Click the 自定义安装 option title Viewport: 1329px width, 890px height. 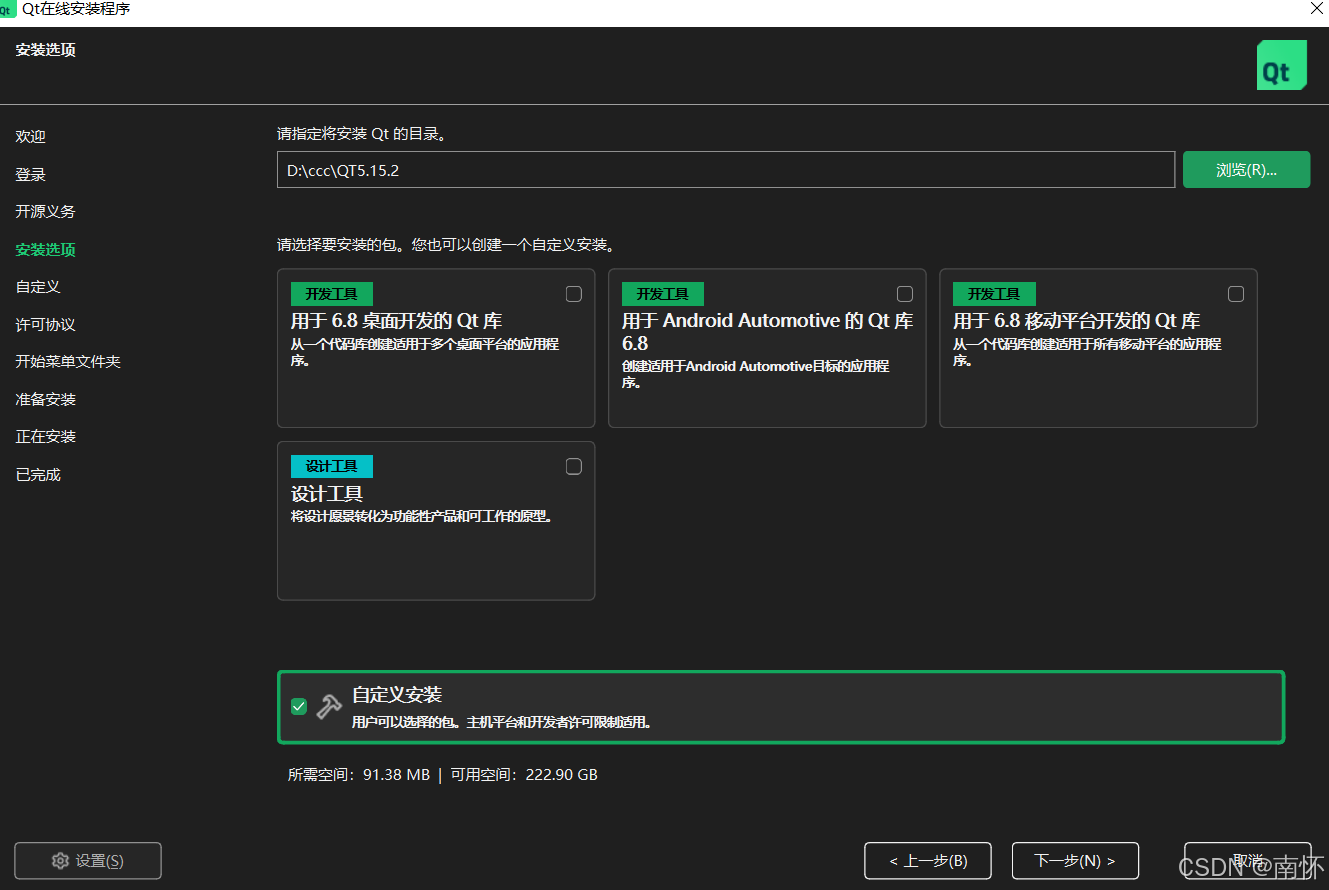(x=397, y=695)
